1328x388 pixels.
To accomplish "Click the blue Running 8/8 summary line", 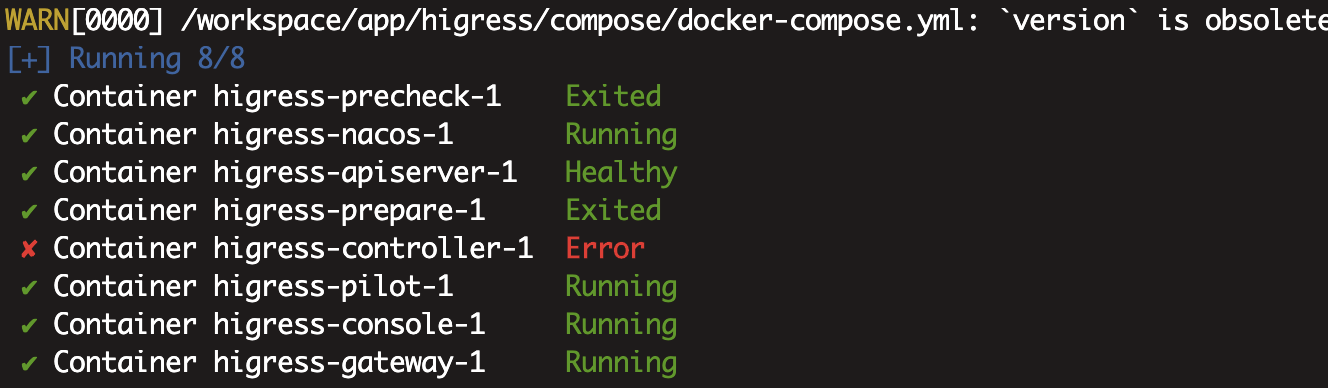I will pyautogui.click(x=125, y=59).
